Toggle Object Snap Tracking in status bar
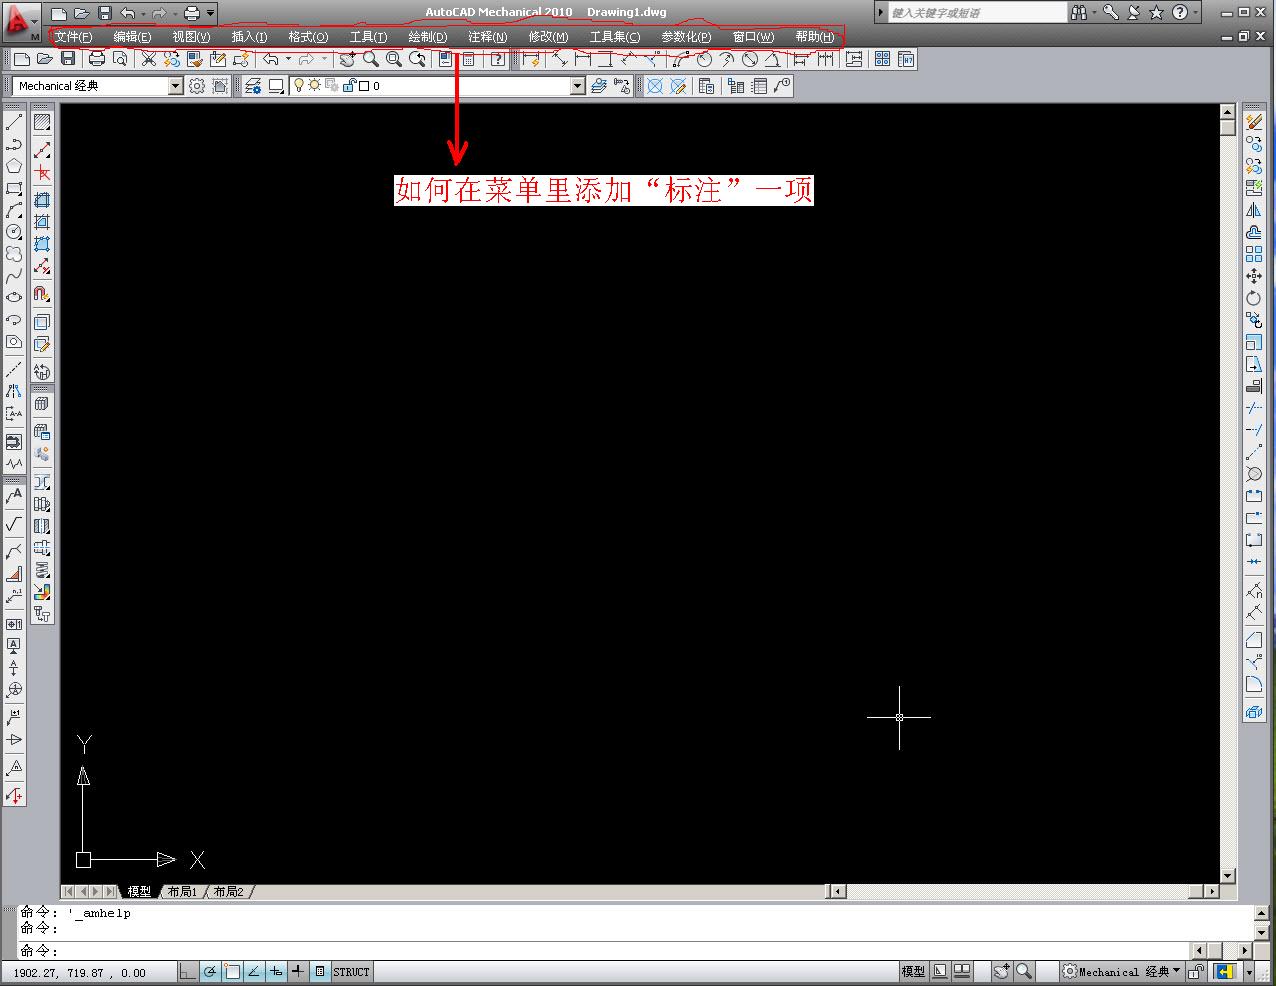Screen dimensions: 1276x986 tap(254, 971)
